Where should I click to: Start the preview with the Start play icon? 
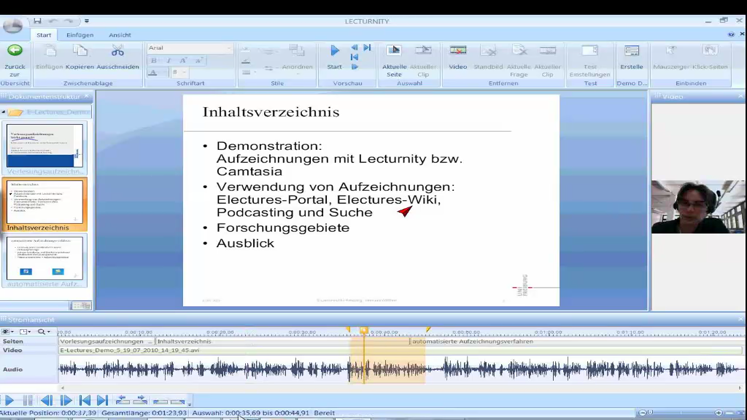pos(334,51)
